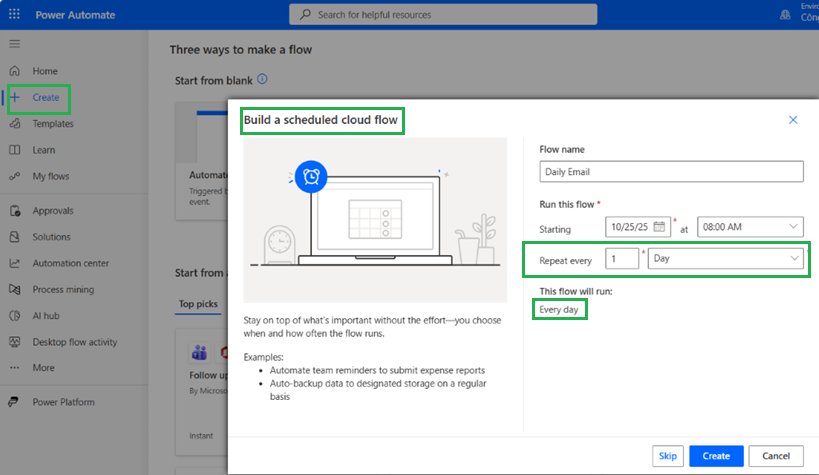Open Power Platform link
The height and width of the screenshot is (475, 819).
64,402
